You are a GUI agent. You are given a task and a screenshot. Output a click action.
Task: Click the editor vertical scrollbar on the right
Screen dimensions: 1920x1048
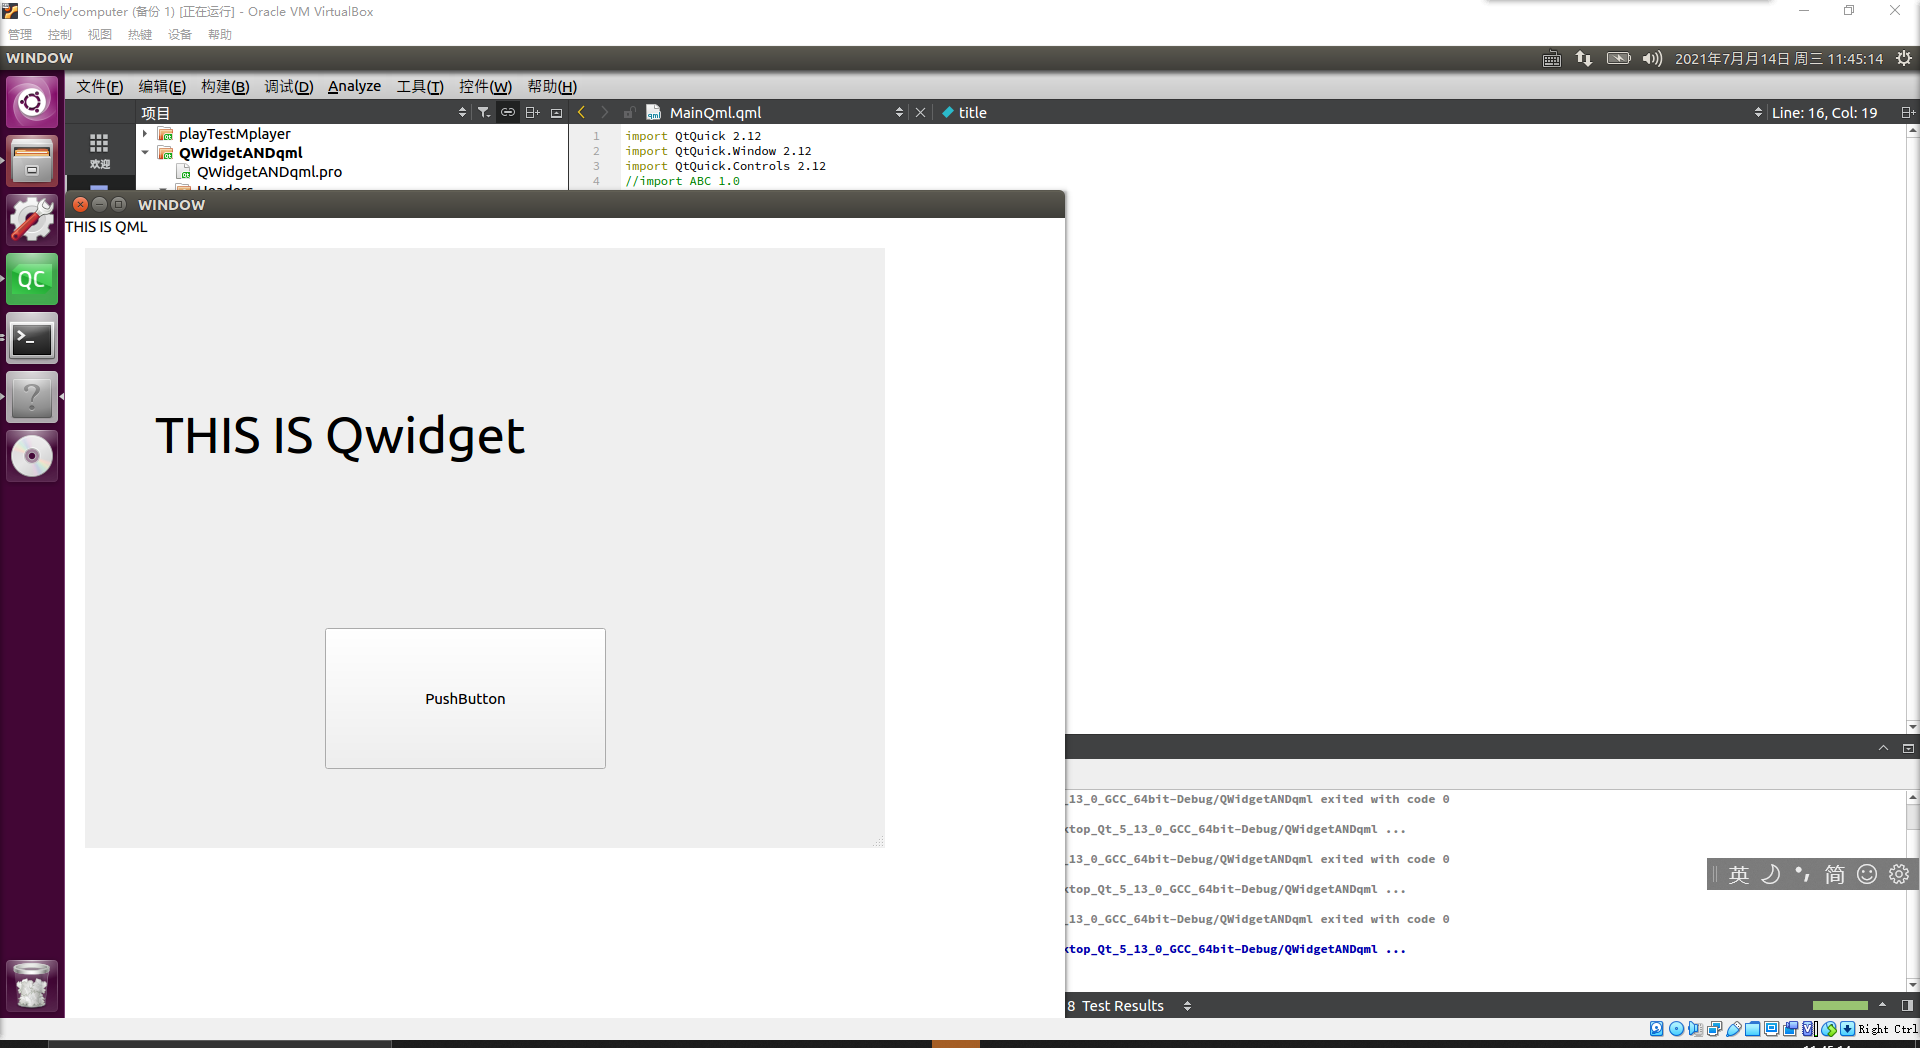(1911, 430)
